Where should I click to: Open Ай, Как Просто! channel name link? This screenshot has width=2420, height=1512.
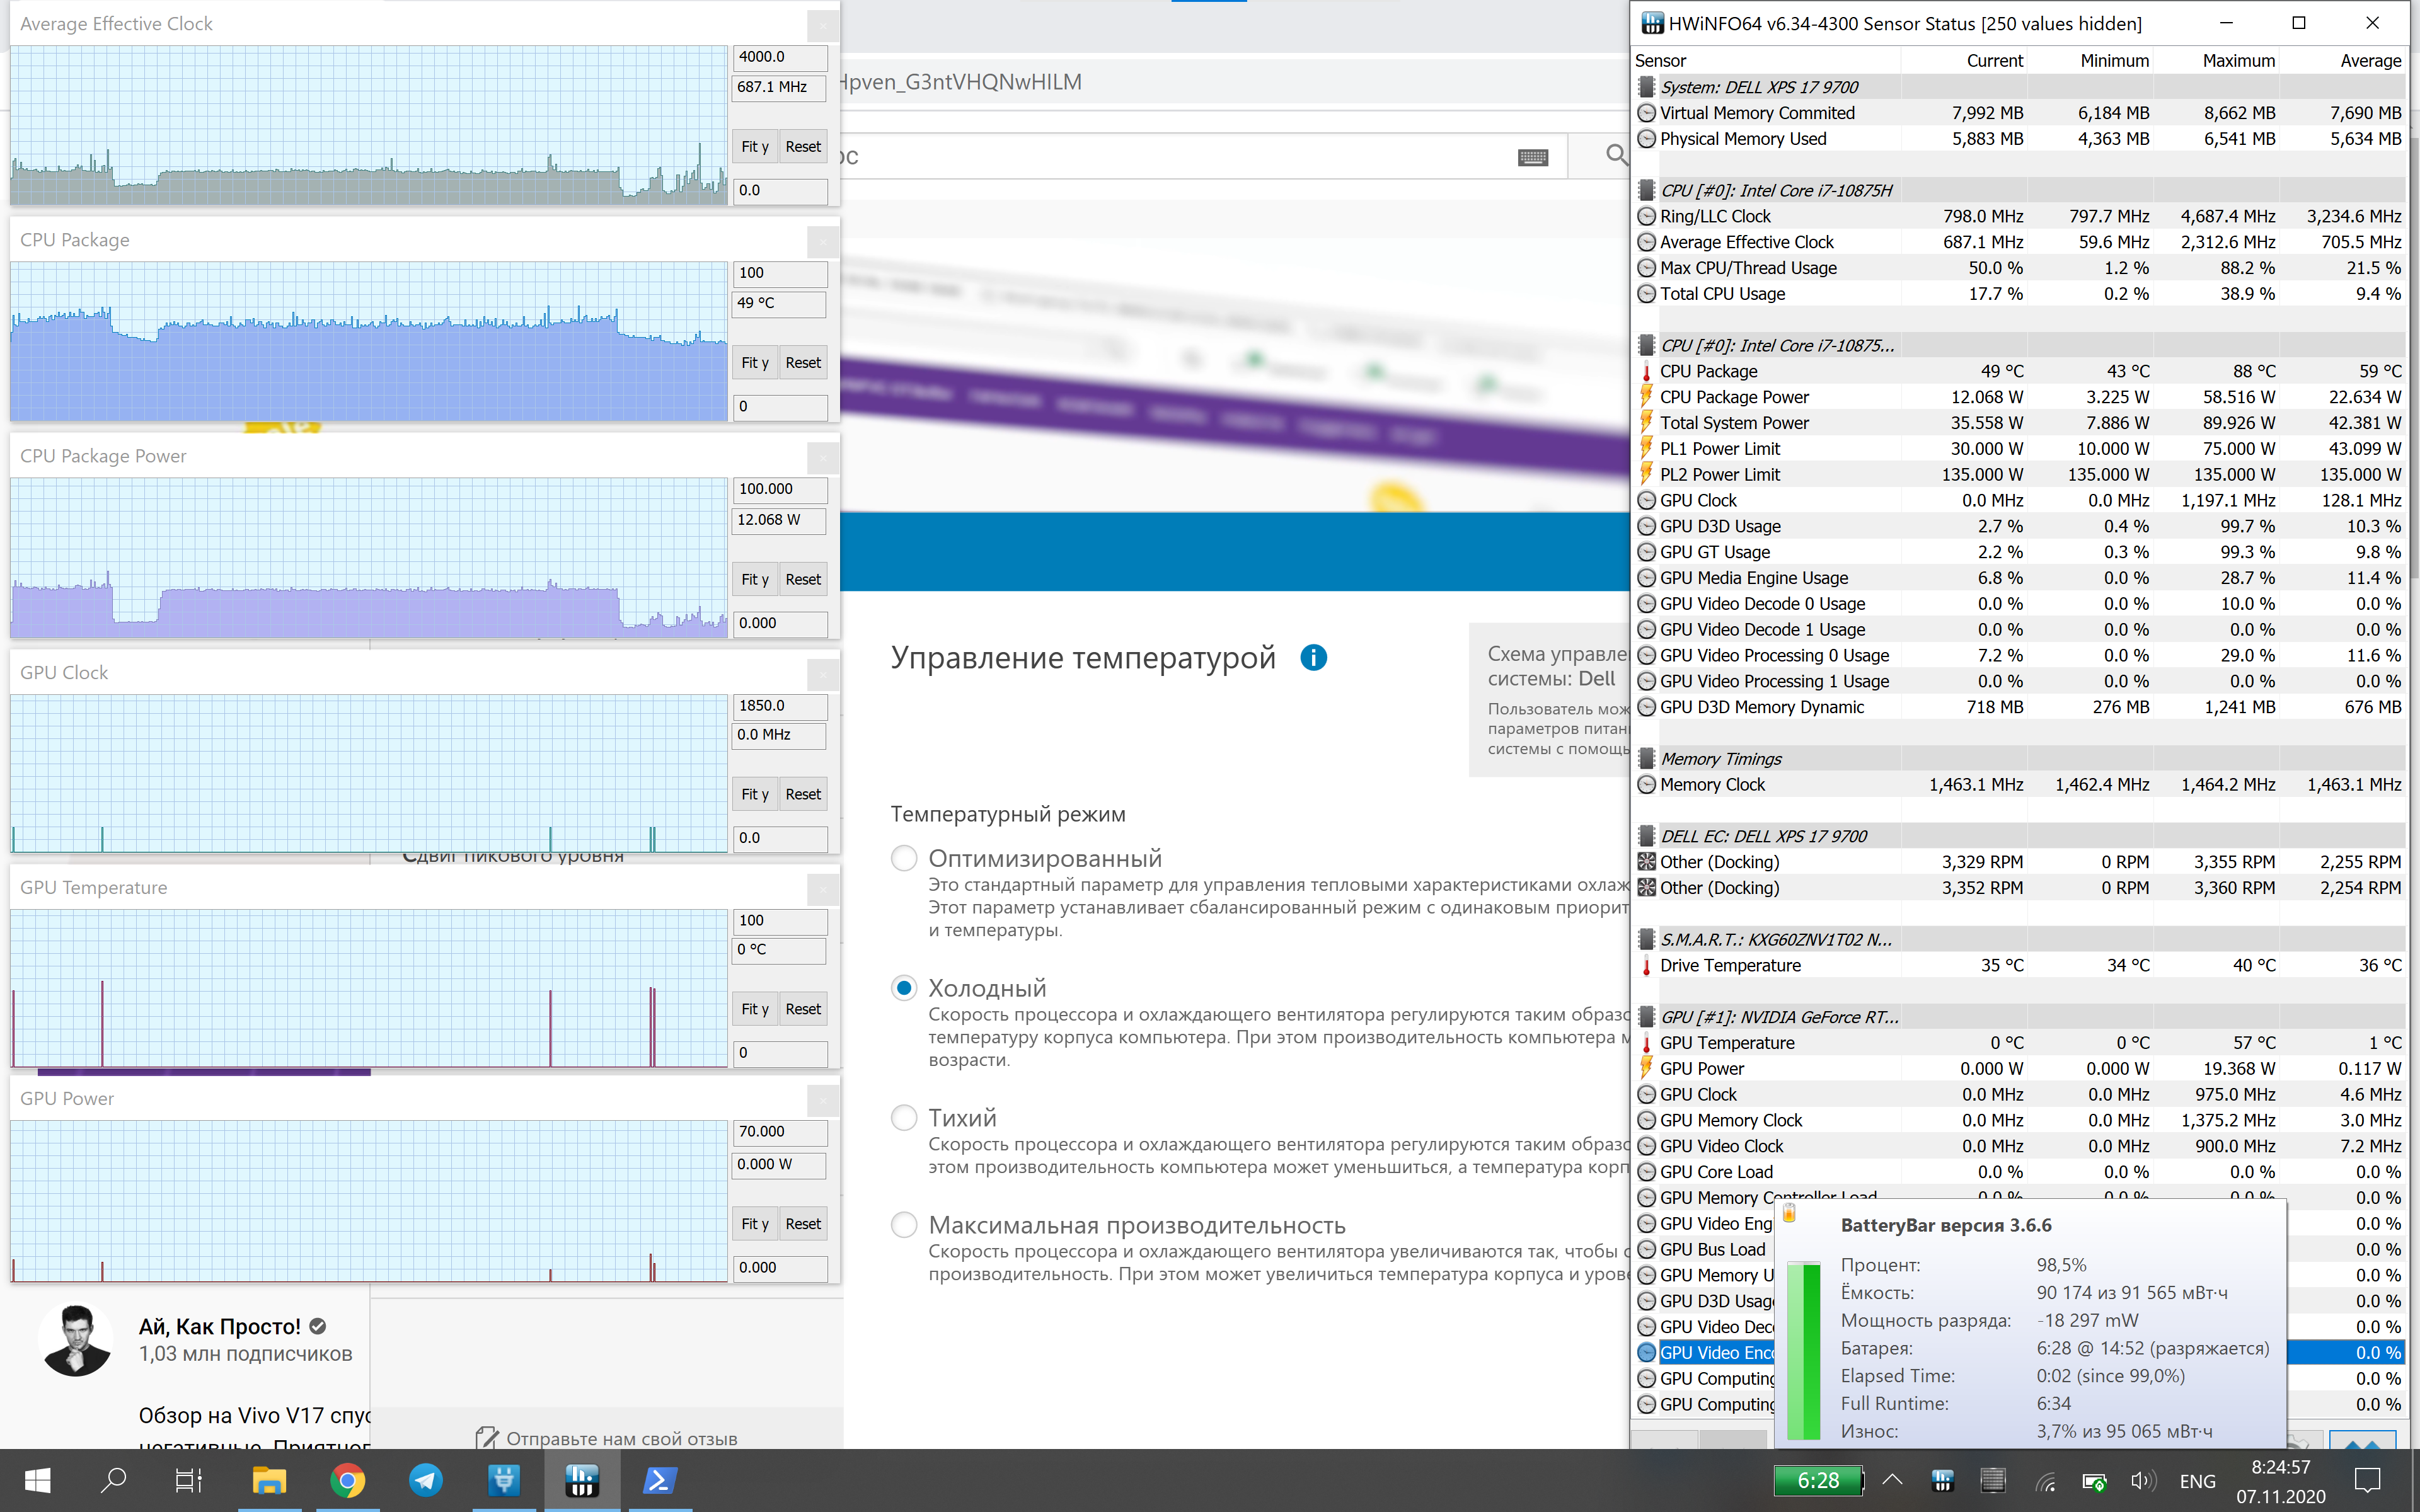(219, 1326)
